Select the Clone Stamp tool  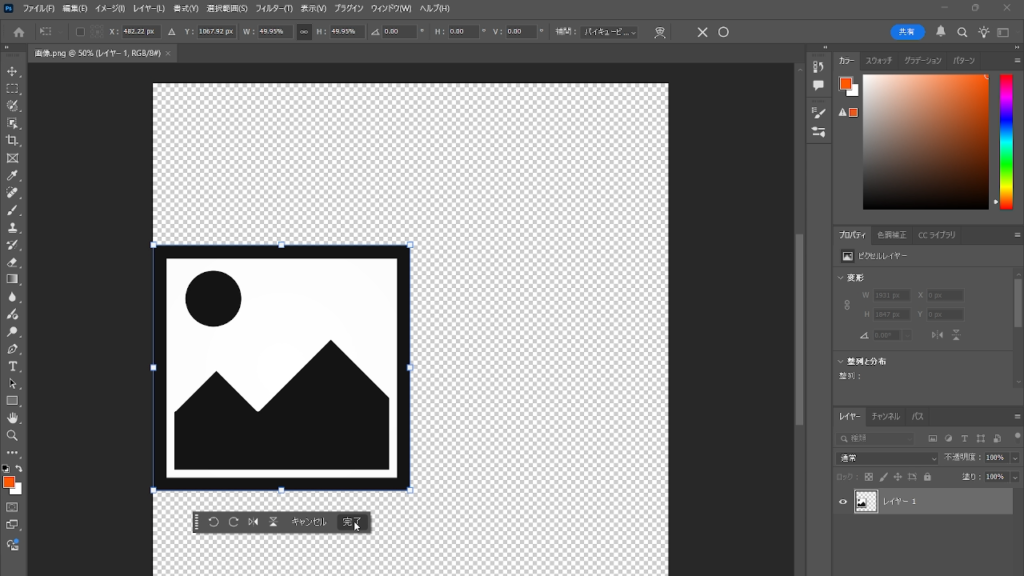[12, 227]
